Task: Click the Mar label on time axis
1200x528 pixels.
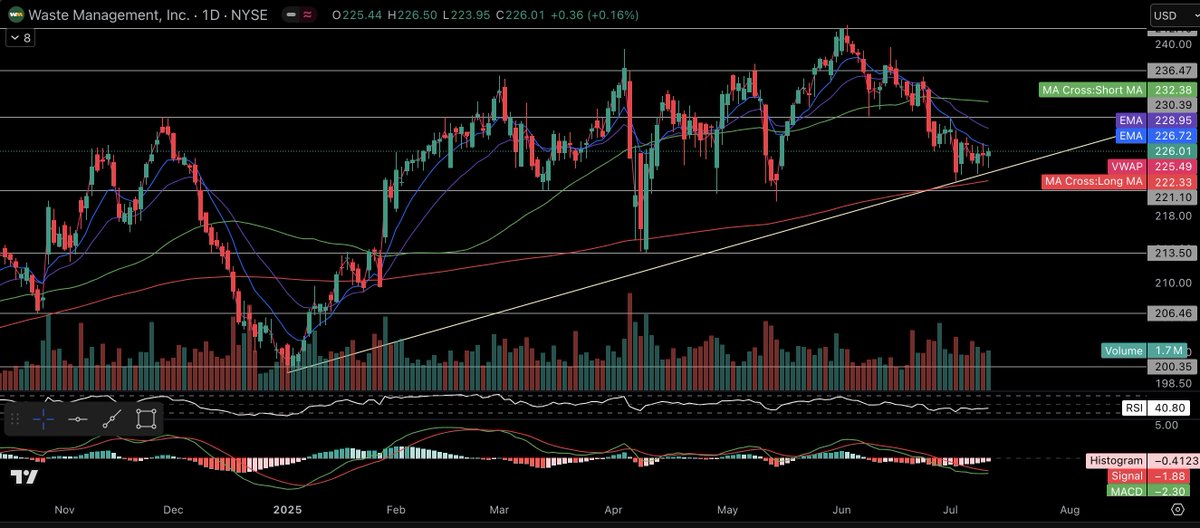Action: [x=499, y=509]
